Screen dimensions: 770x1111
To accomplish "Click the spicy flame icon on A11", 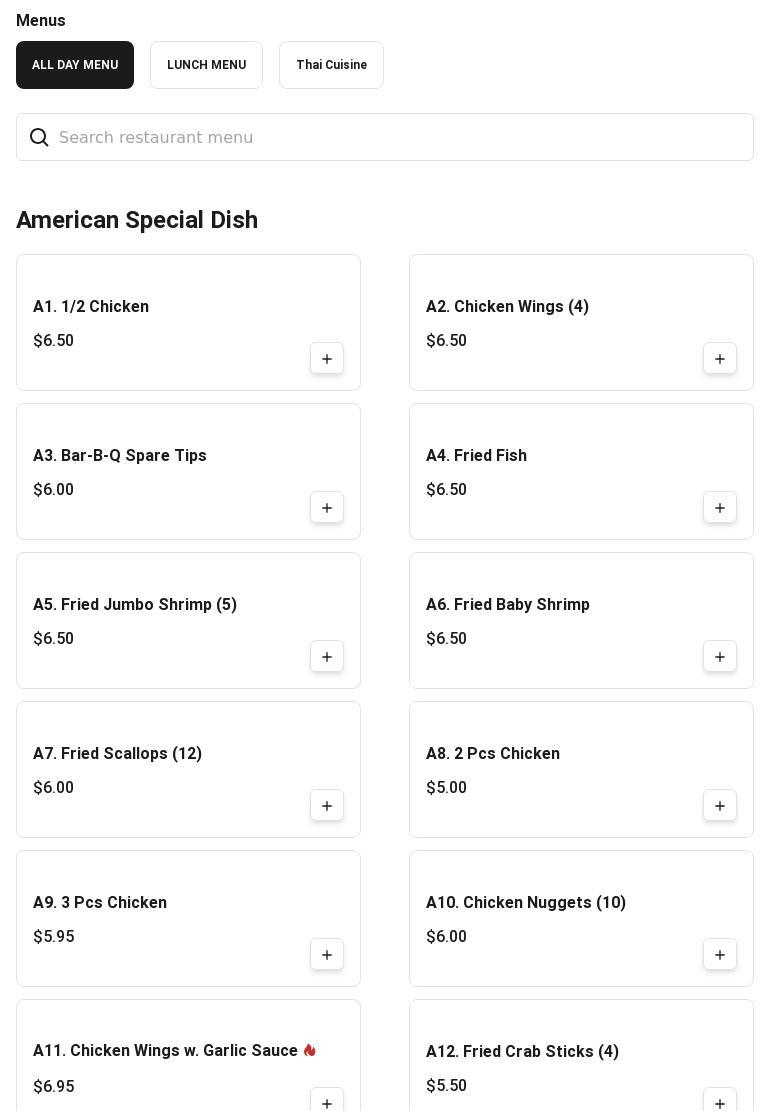I will click(x=310, y=1050).
